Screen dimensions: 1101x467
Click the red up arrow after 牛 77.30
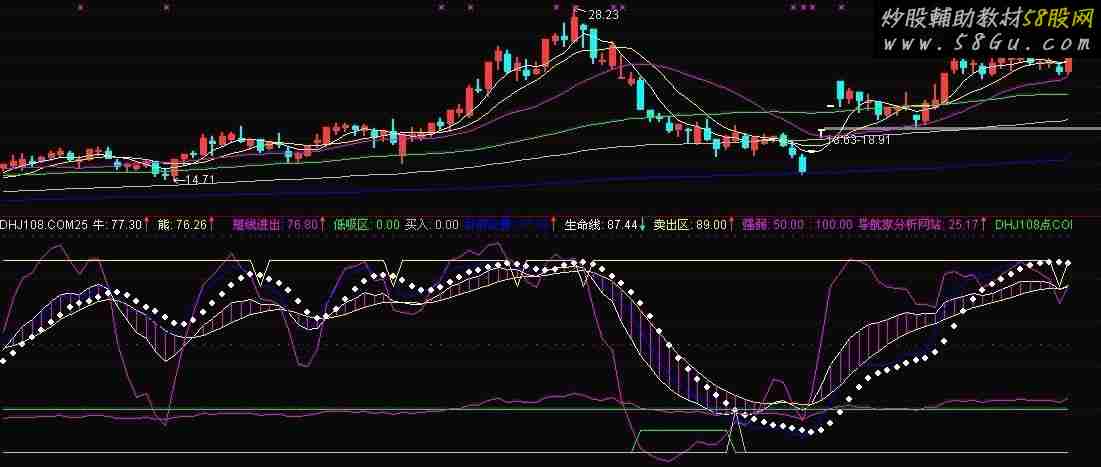146,225
